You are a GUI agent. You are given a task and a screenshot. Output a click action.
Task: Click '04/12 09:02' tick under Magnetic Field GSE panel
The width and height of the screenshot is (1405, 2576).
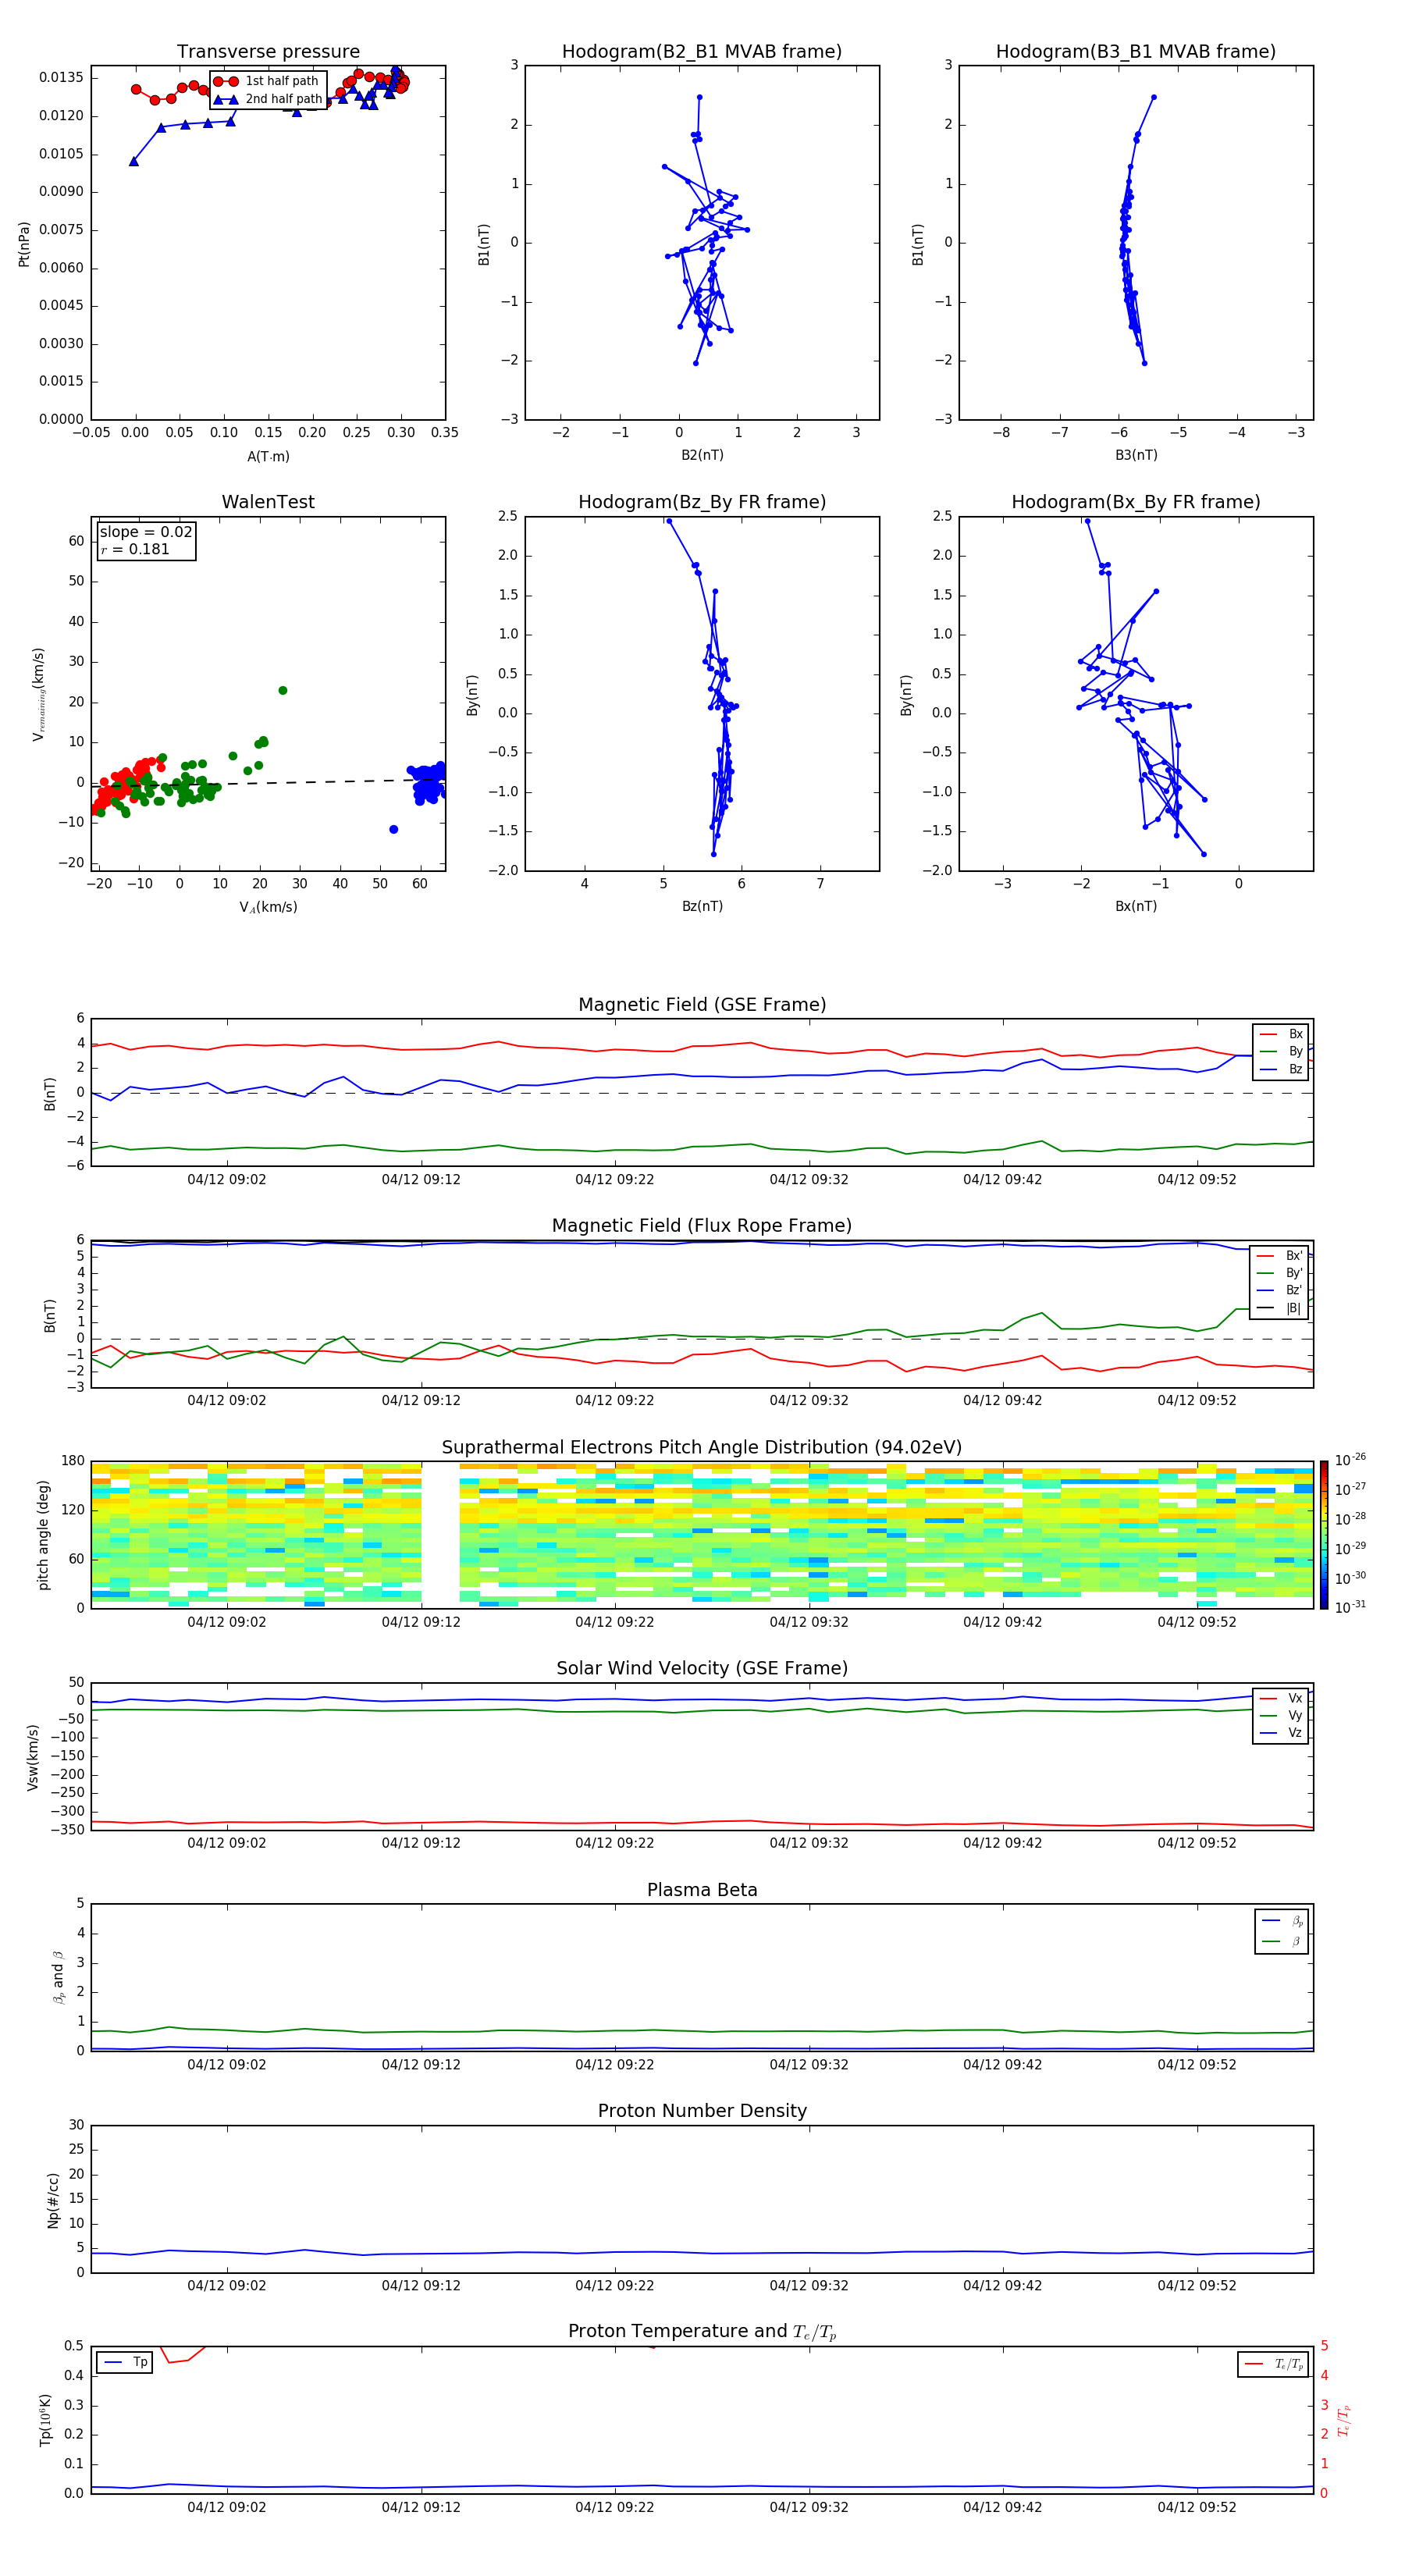coord(227,1180)
